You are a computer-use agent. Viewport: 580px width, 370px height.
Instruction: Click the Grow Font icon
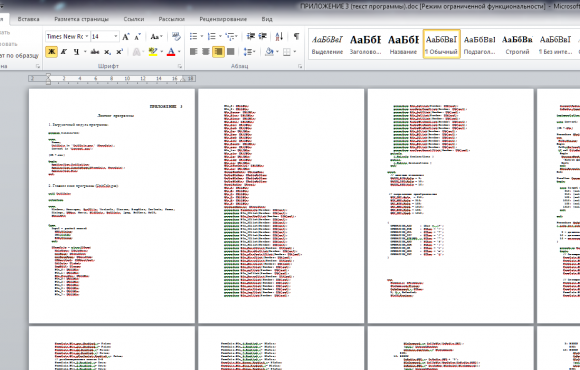pyautogui.click(x=126, y=37)
